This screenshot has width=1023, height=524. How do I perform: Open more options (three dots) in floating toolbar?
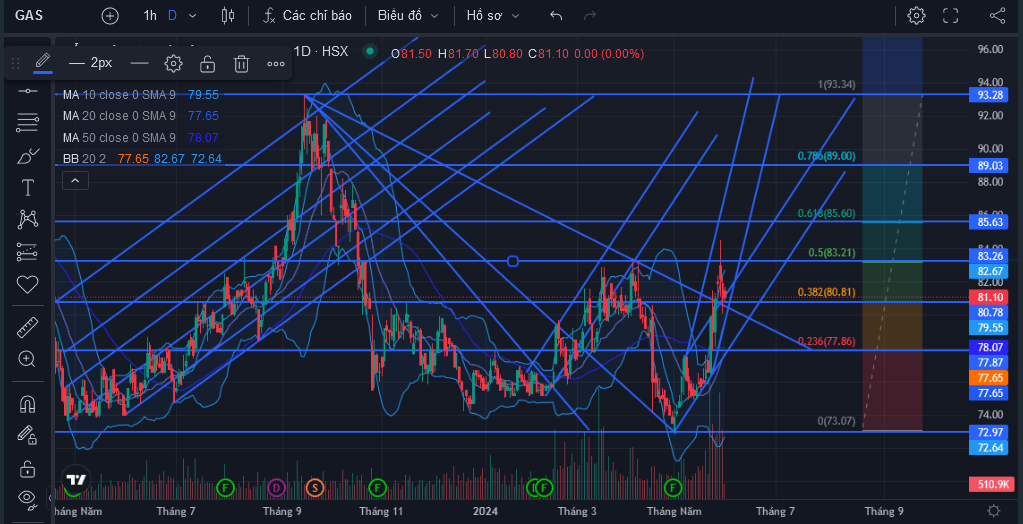pos(276,63)
